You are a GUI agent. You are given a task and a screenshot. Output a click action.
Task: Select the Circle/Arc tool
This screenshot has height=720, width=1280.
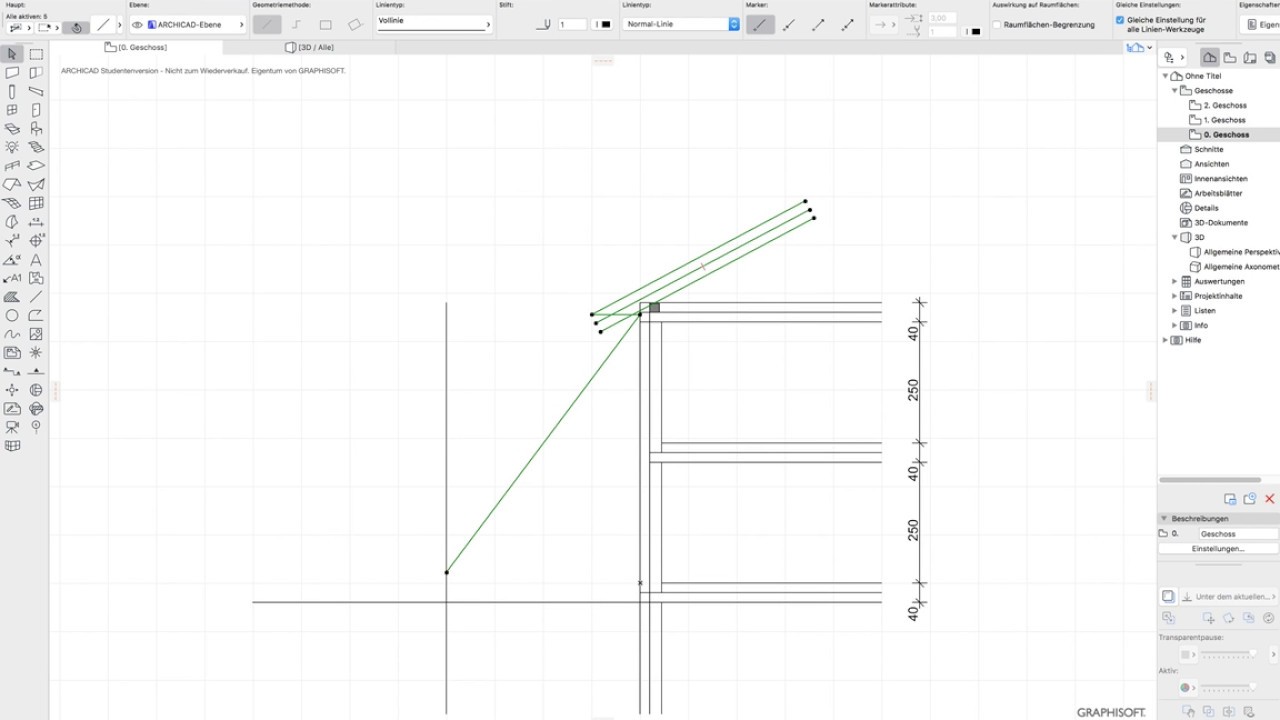point(12,315)
